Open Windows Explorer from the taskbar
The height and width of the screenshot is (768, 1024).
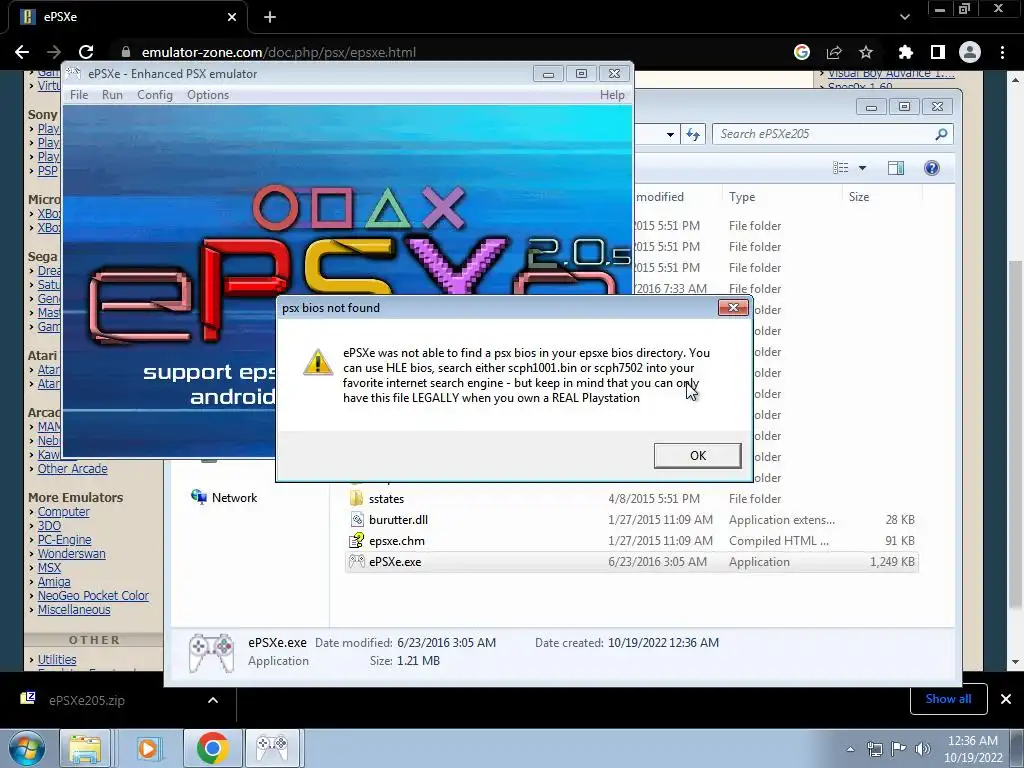pos(86,748)
